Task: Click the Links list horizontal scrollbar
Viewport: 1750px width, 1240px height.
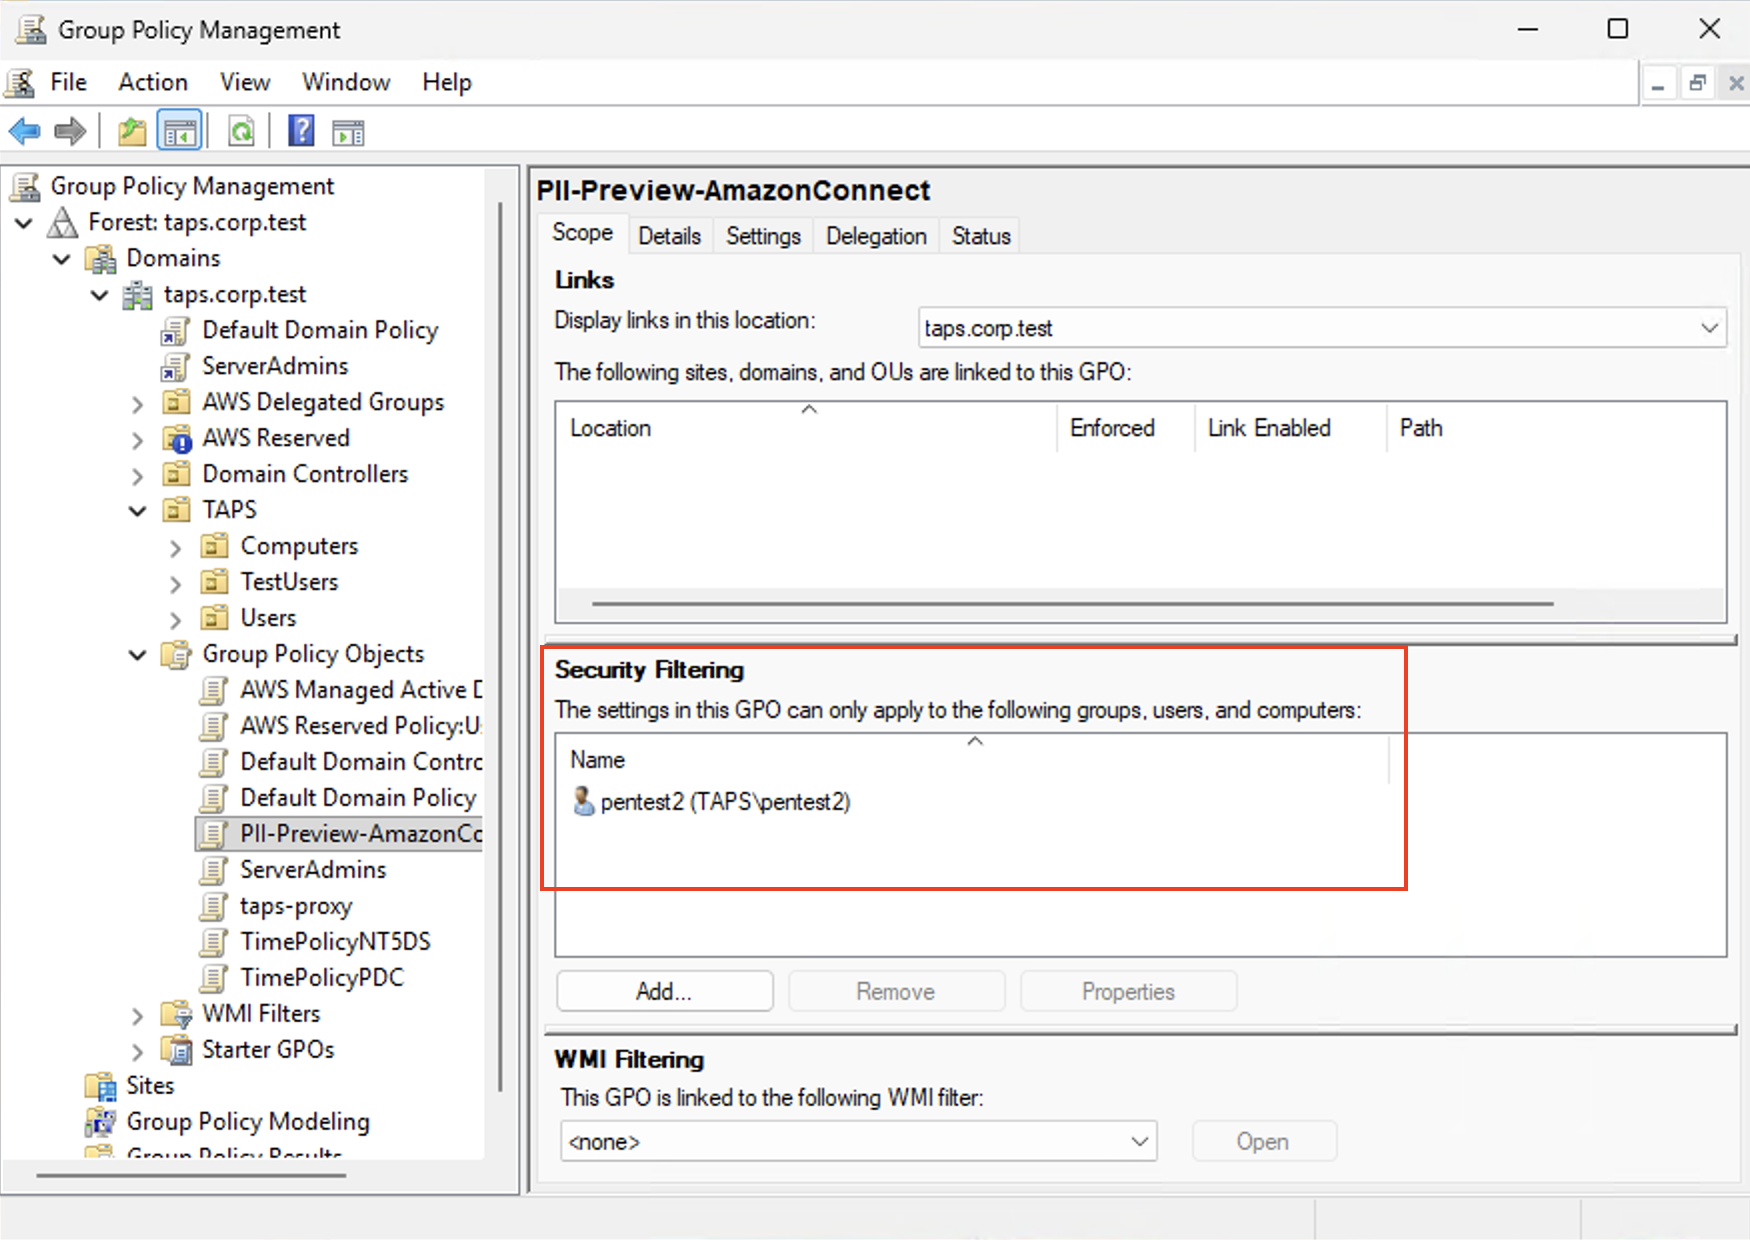Action: click(1072, 604)
